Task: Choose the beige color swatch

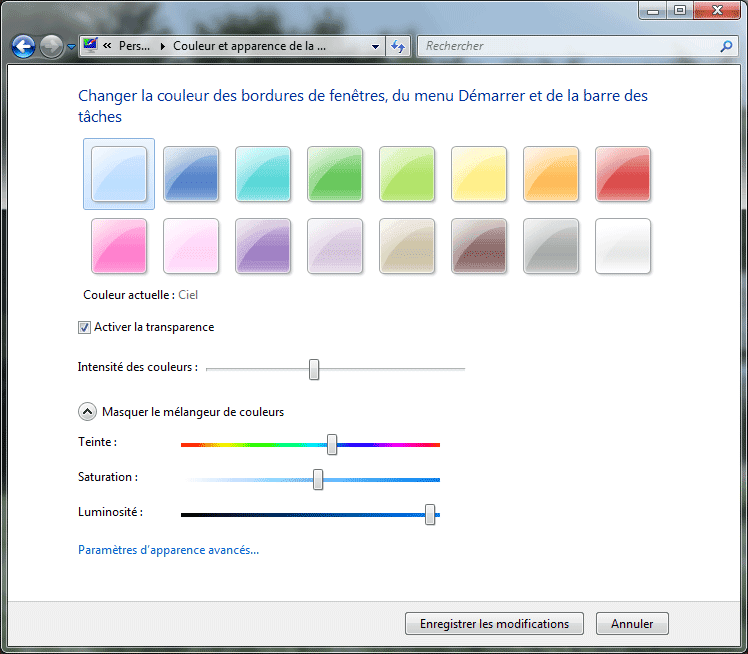Action: tap(407, 246)
